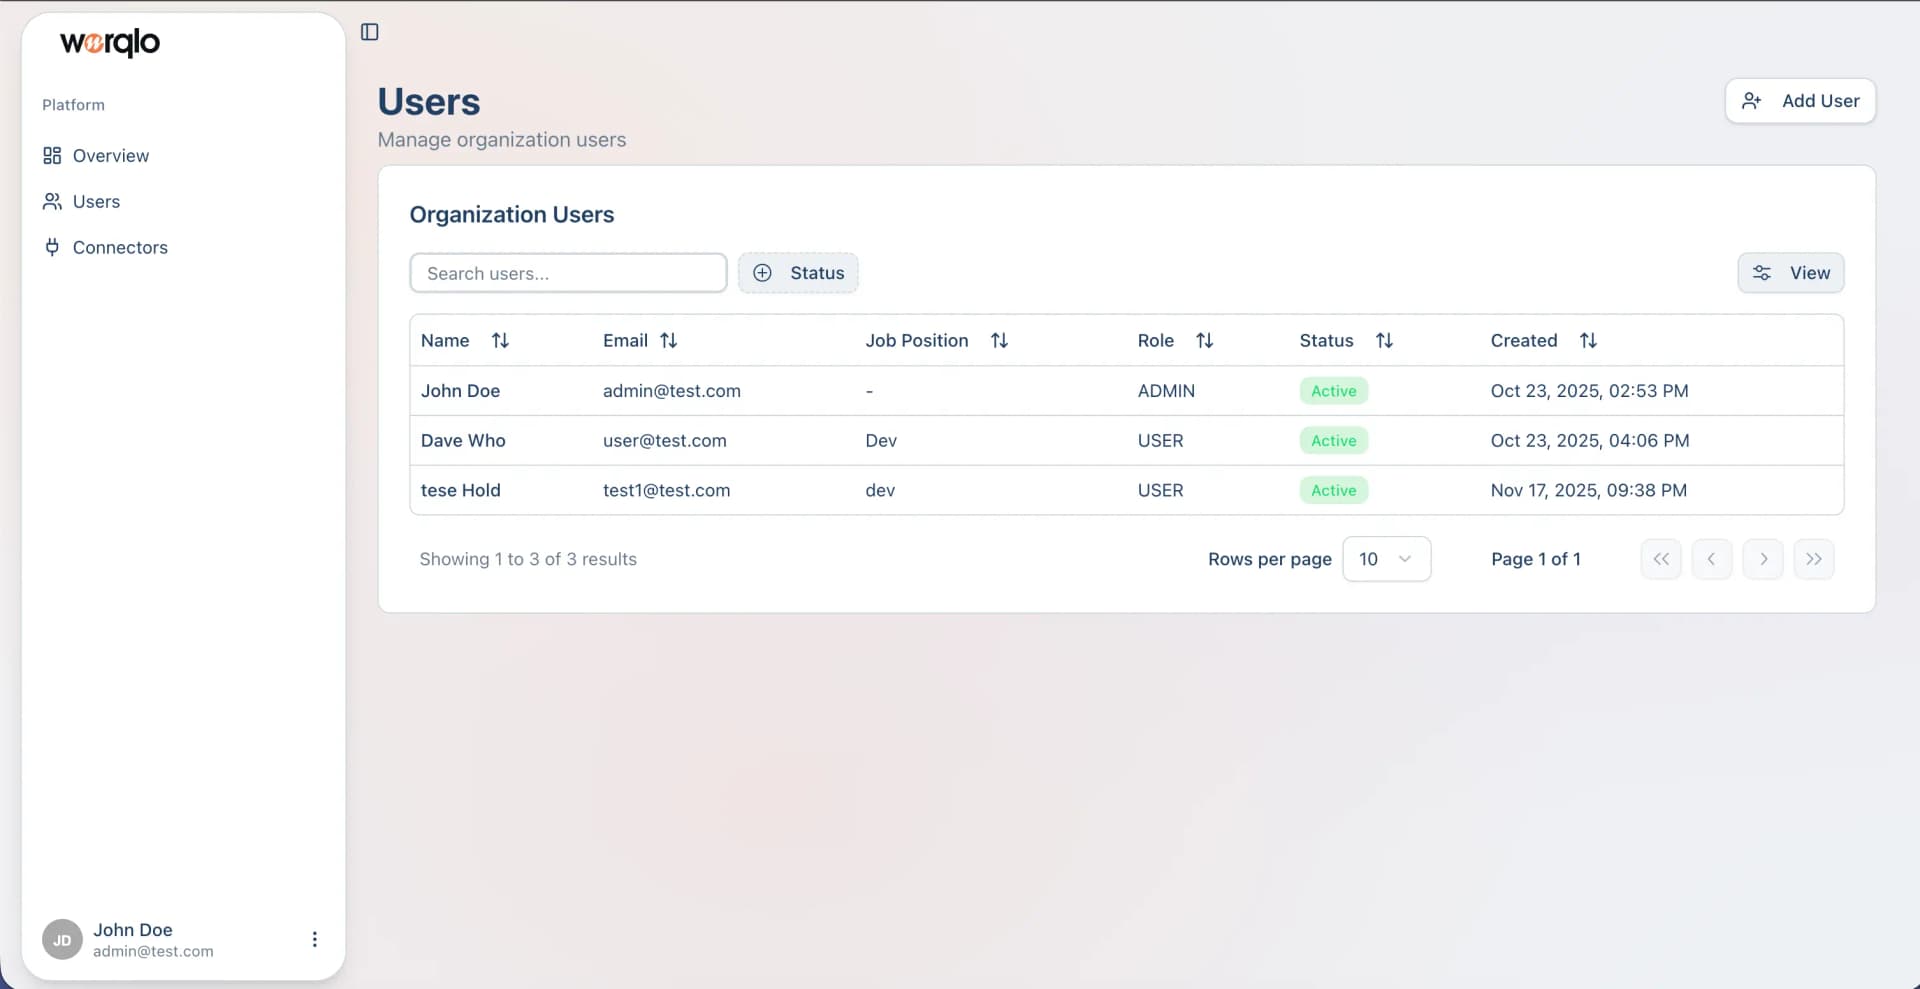This screenshot has height=989, width=1920.
Task: Jump to the last page of users
Action: click(x=1814, y=559)
